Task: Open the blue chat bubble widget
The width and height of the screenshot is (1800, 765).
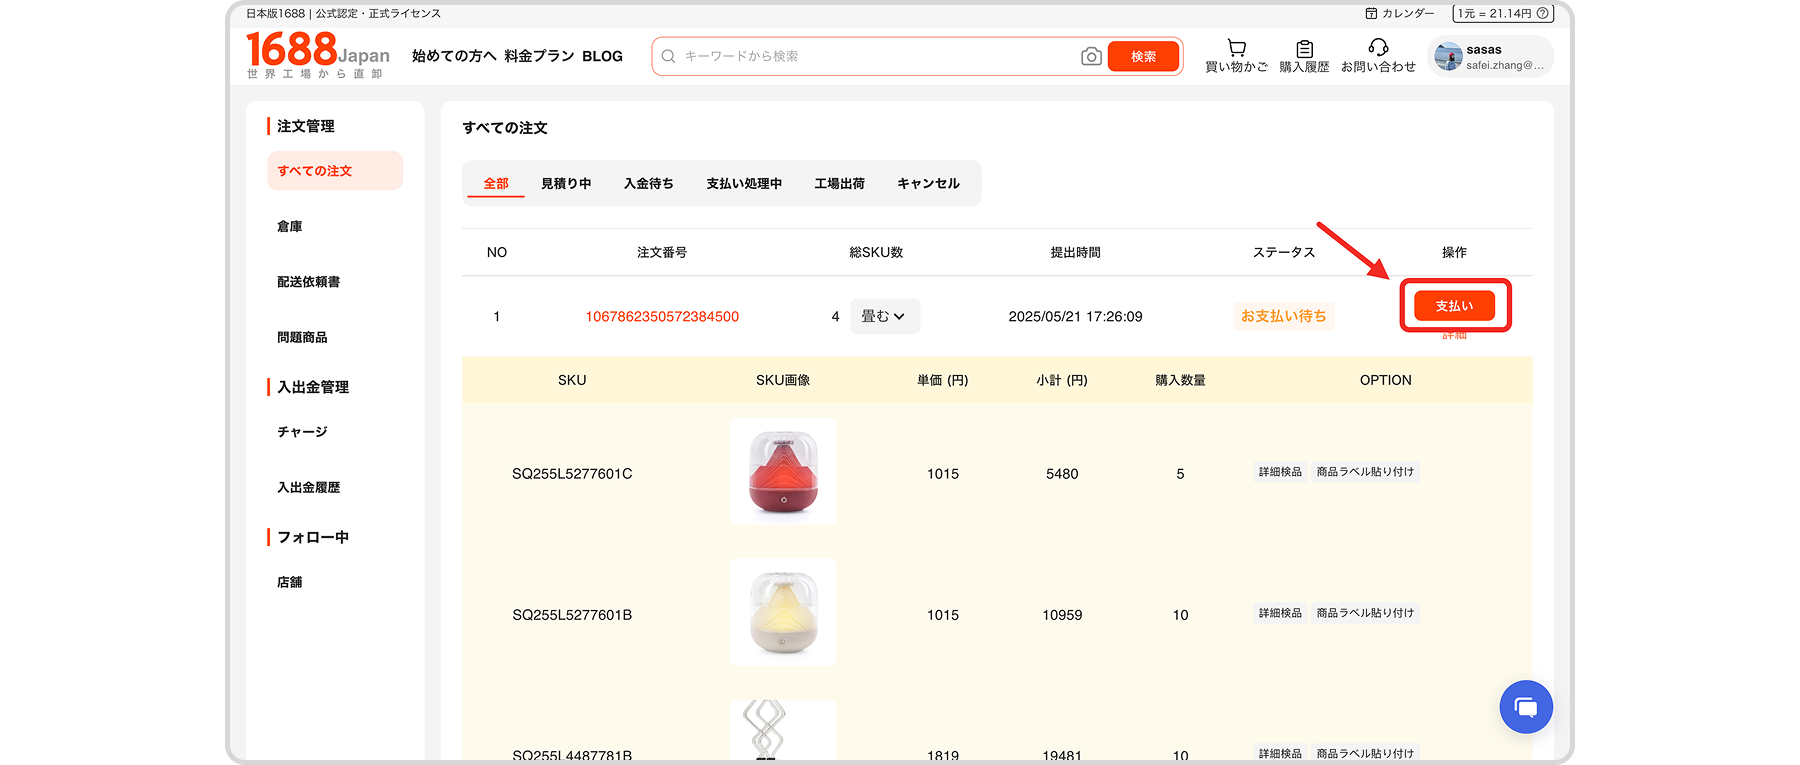Action: pos(1525,707)
